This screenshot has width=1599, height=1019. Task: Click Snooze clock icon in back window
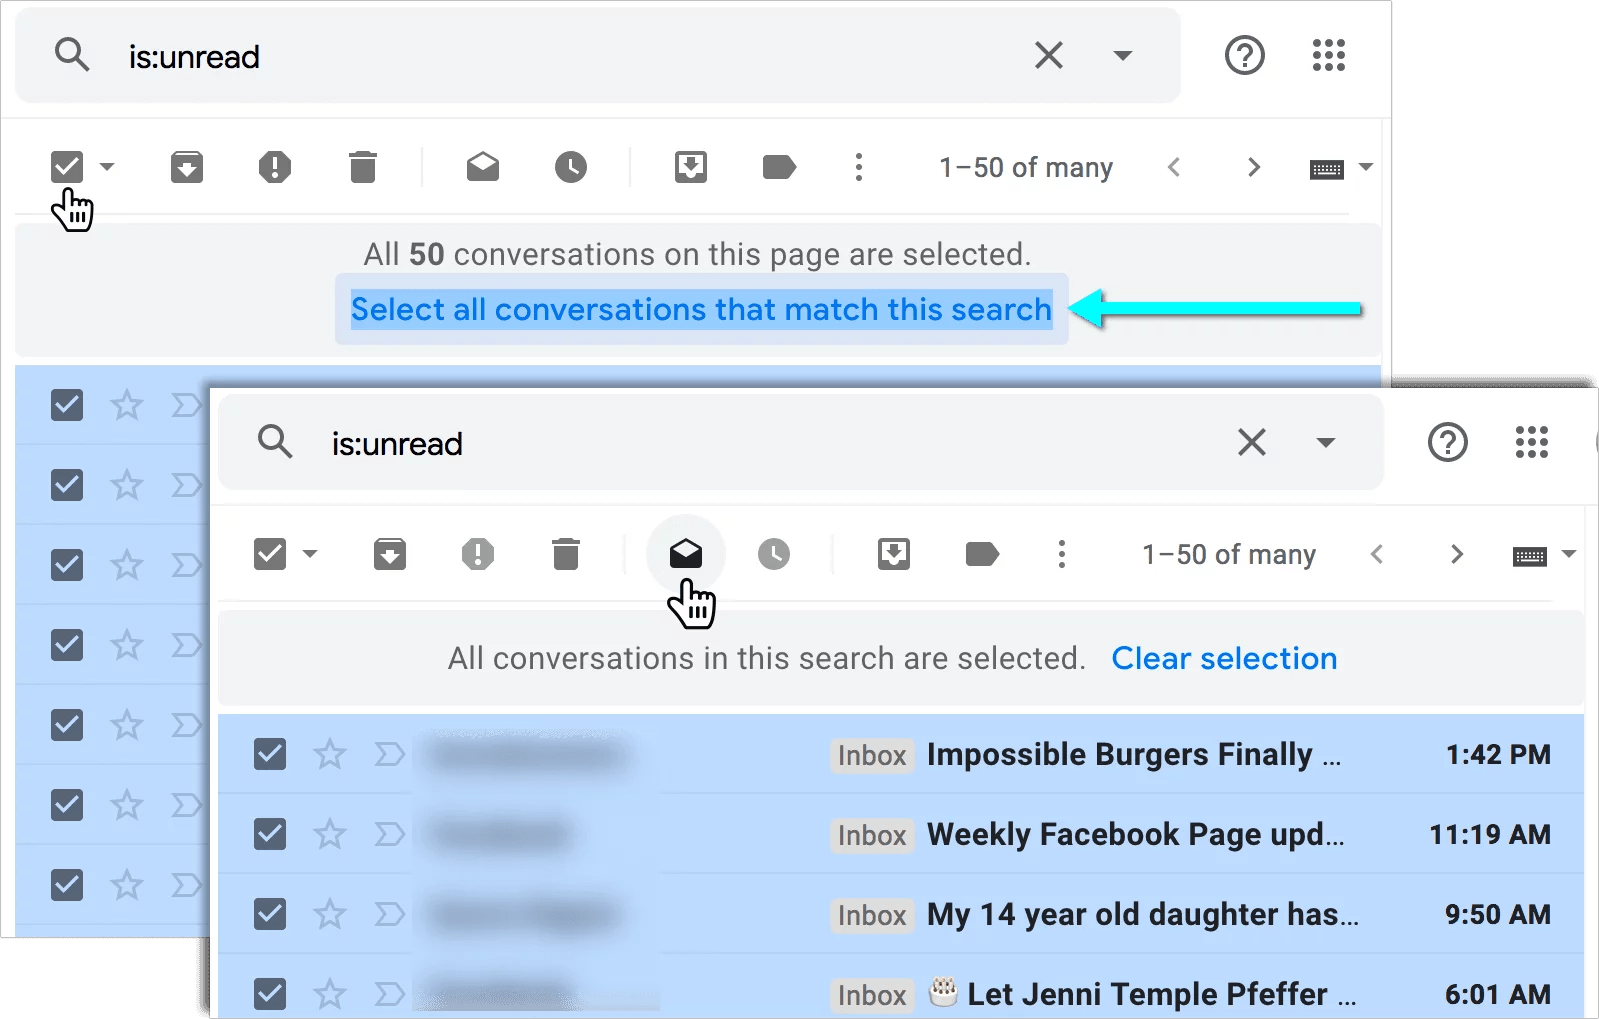coord(571,167)
